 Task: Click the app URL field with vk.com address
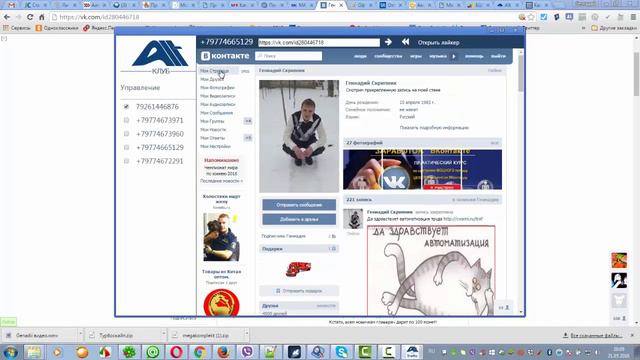319,42
